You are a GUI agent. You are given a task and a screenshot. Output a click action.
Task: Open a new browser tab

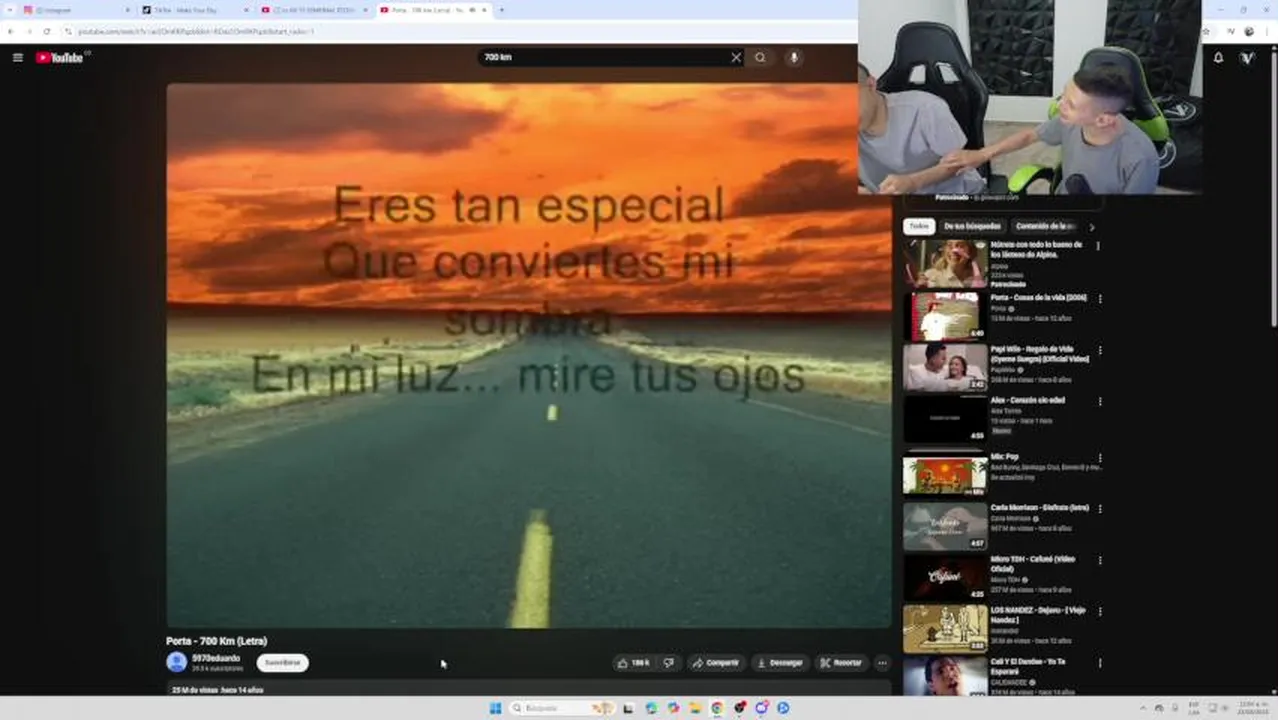coord(501,10)
